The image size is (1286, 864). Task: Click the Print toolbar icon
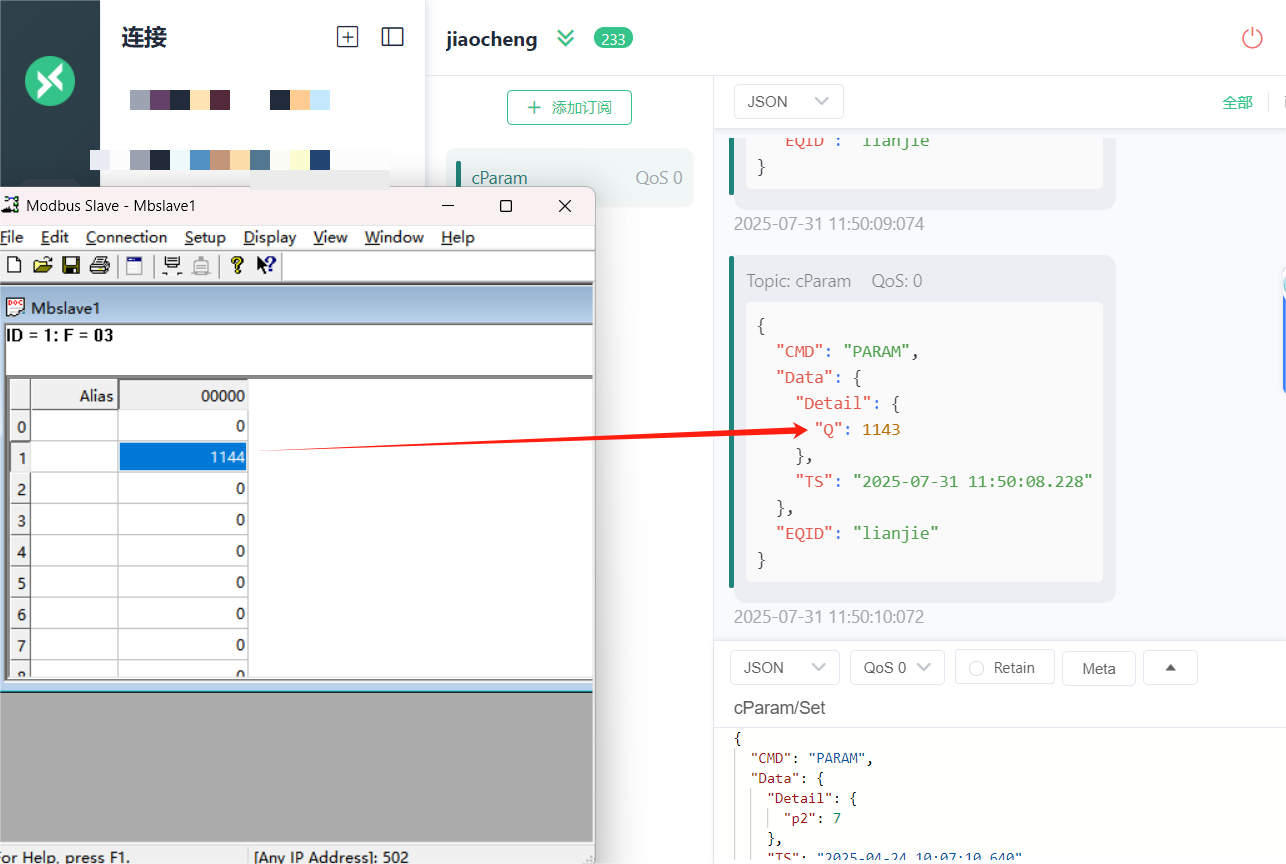99,265
